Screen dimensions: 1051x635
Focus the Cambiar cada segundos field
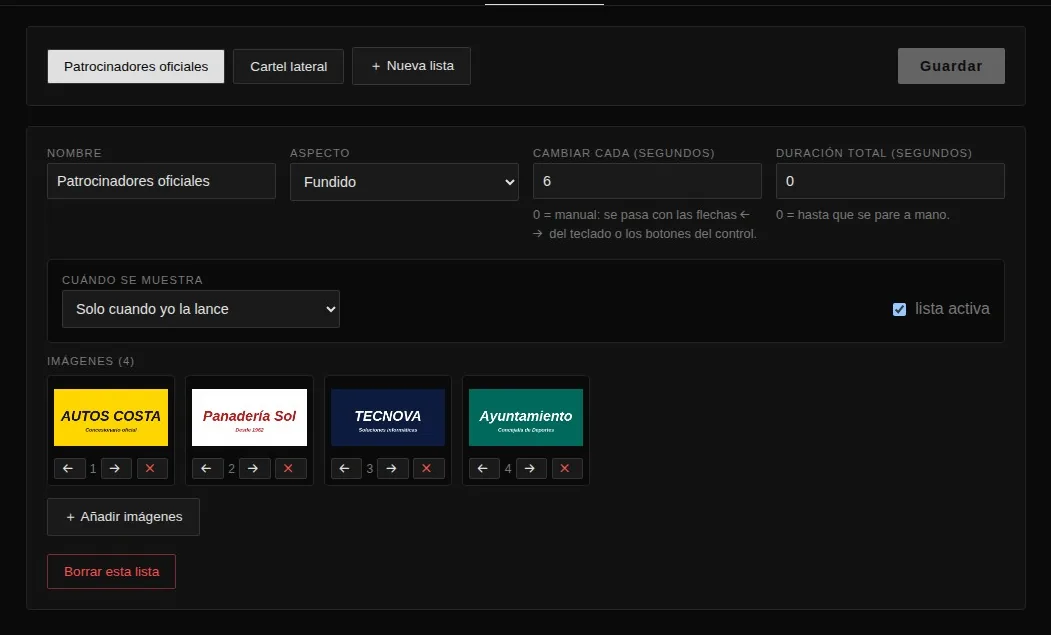click(647, 181)
